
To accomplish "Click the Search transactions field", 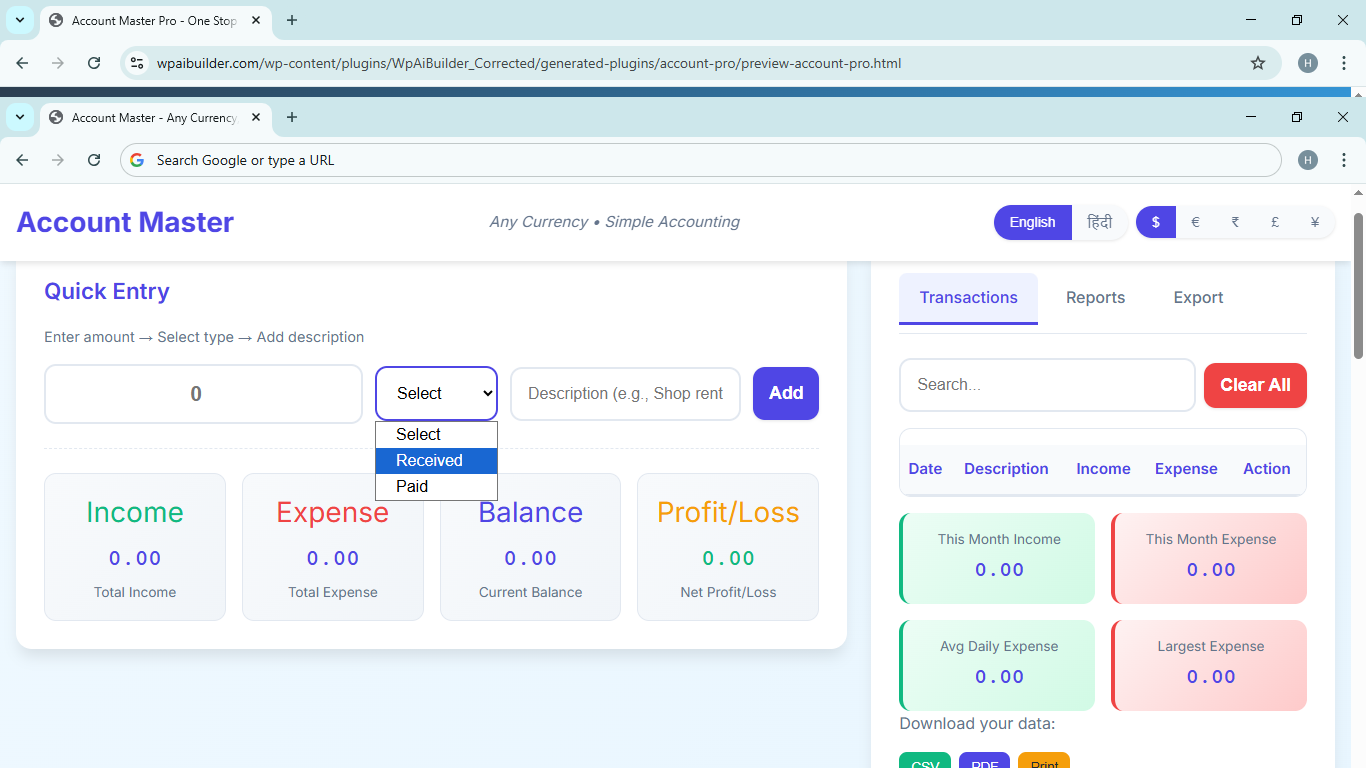I will pos(1046,385).
